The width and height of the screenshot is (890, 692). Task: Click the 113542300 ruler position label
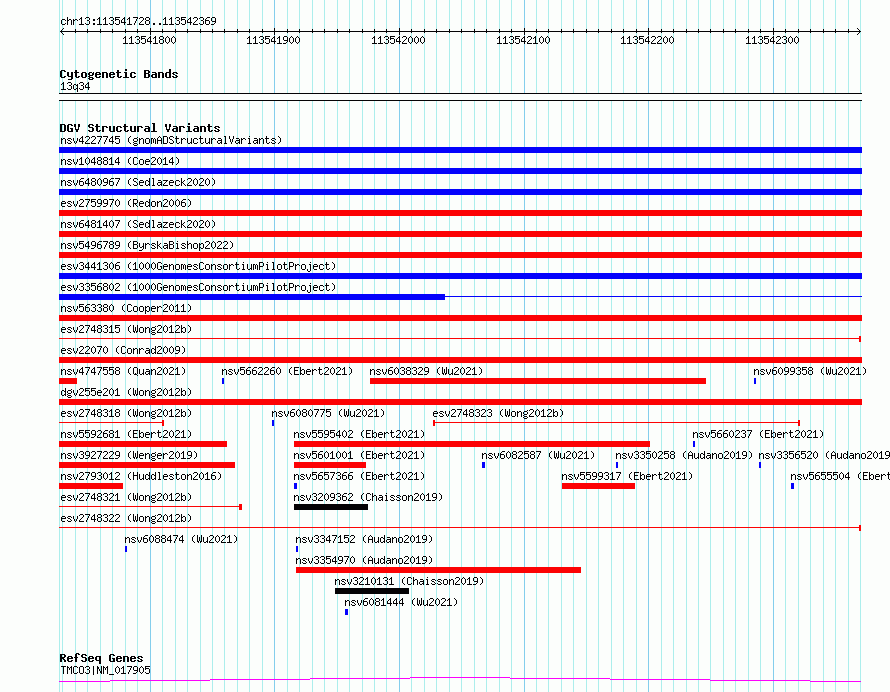[772, 40]
